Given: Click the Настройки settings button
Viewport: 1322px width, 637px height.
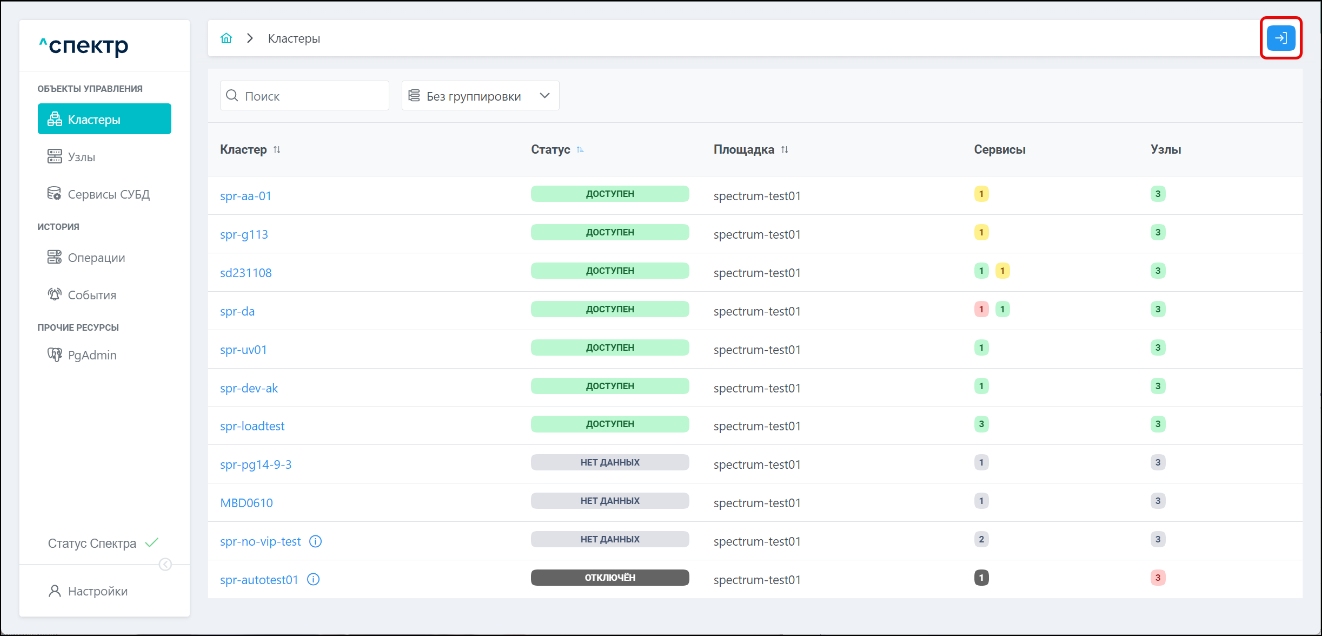Looking at the screenshot, I should coord(97,591).
